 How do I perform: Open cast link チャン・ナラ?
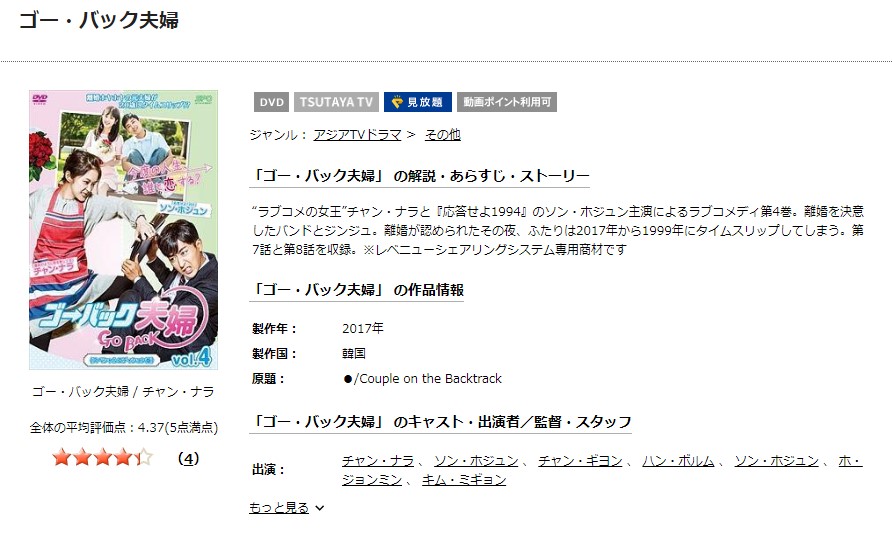378,460
